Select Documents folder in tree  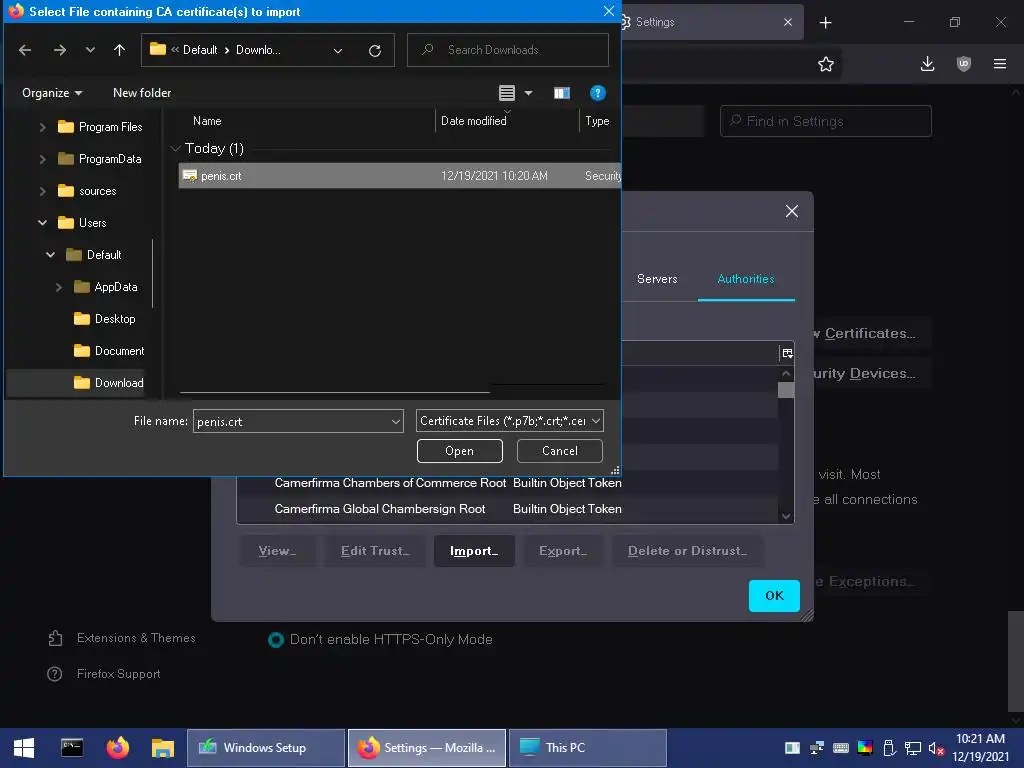[x=109, y=351]
